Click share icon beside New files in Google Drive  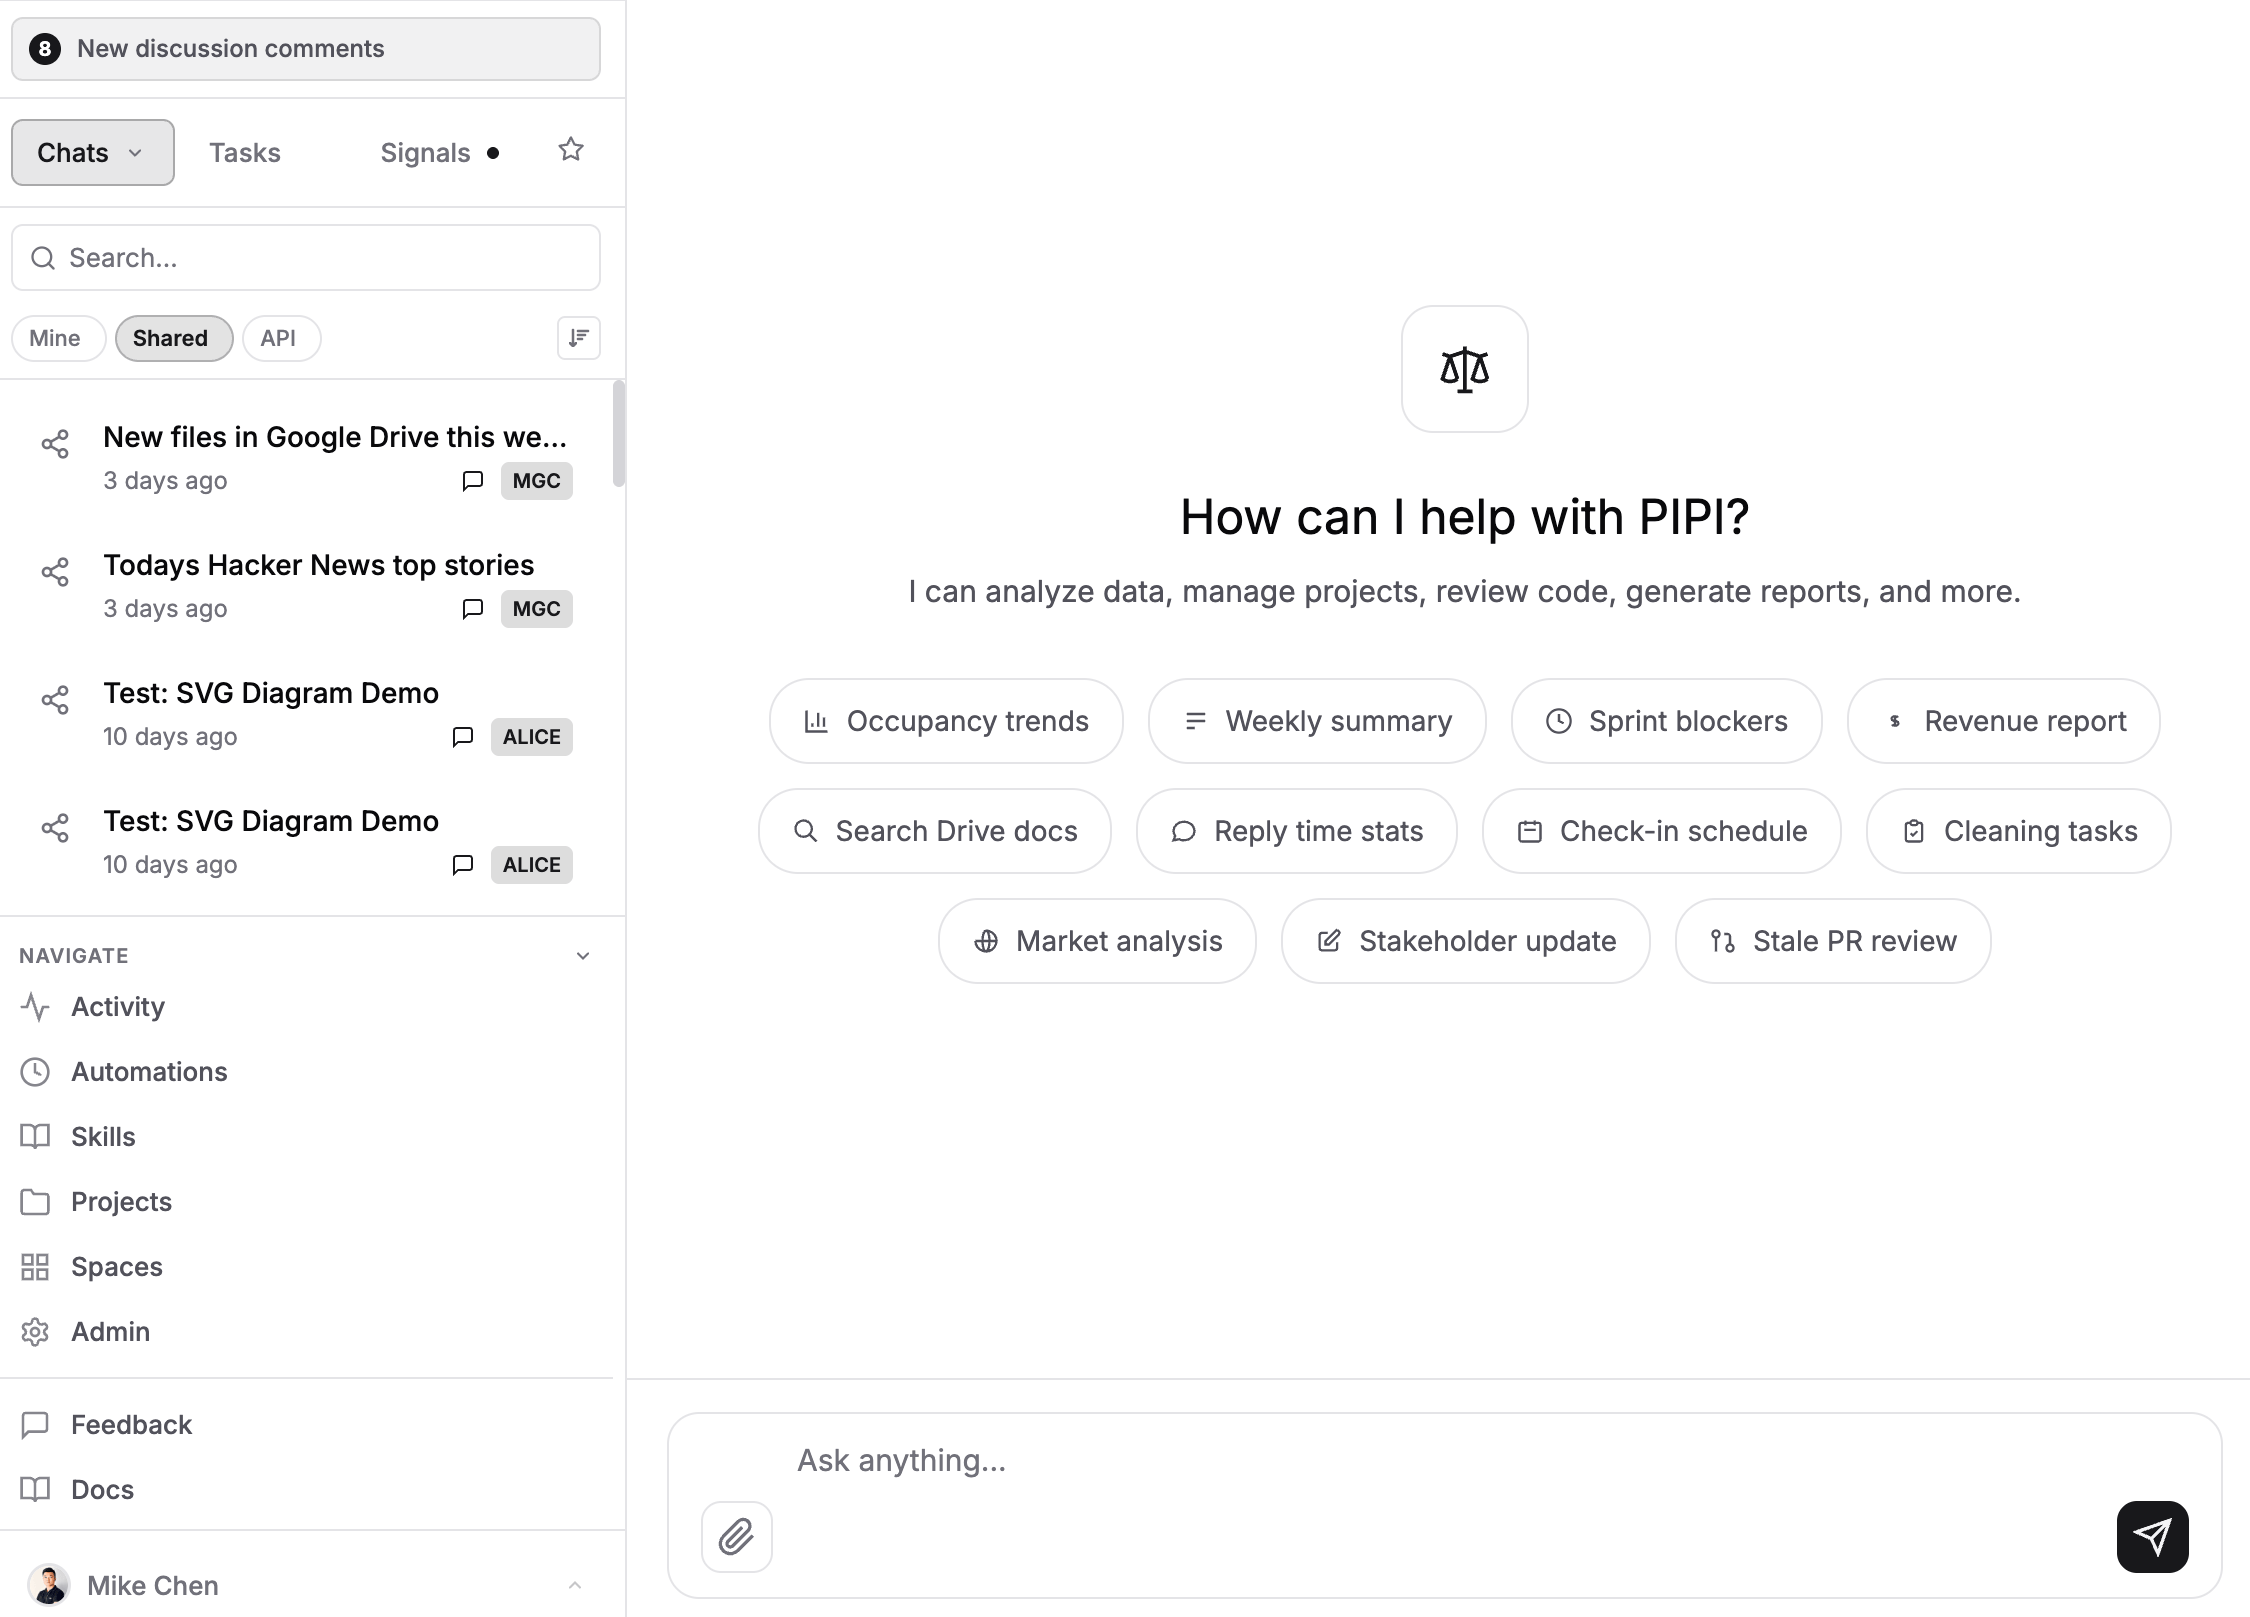point(55,444)
